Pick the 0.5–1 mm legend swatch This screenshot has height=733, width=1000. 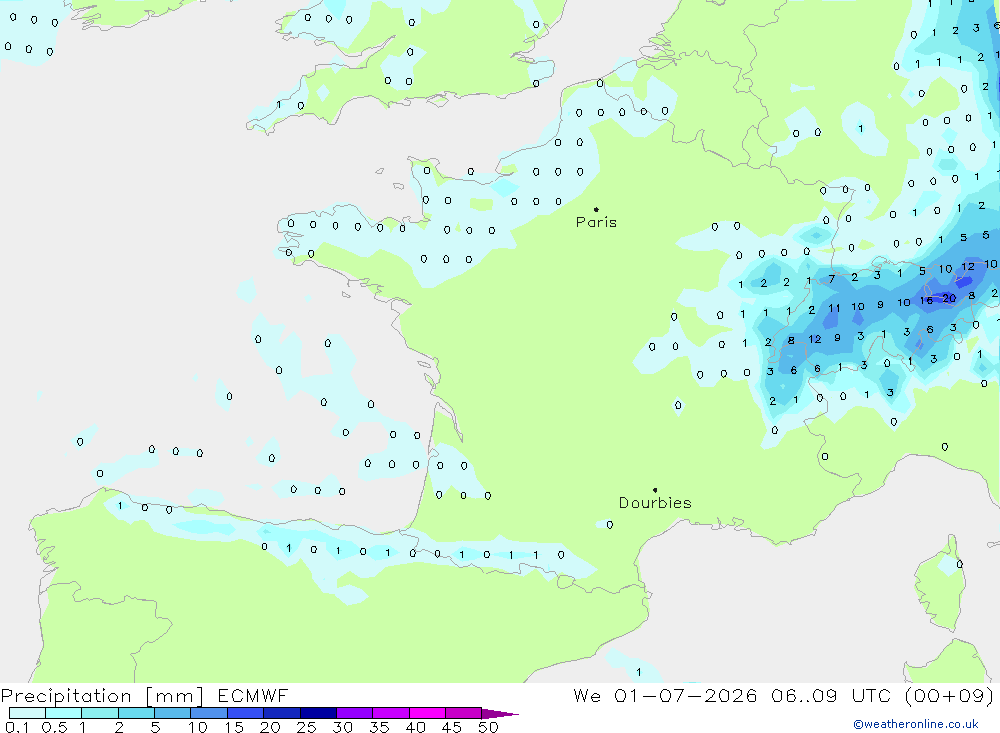pos(63,713)
